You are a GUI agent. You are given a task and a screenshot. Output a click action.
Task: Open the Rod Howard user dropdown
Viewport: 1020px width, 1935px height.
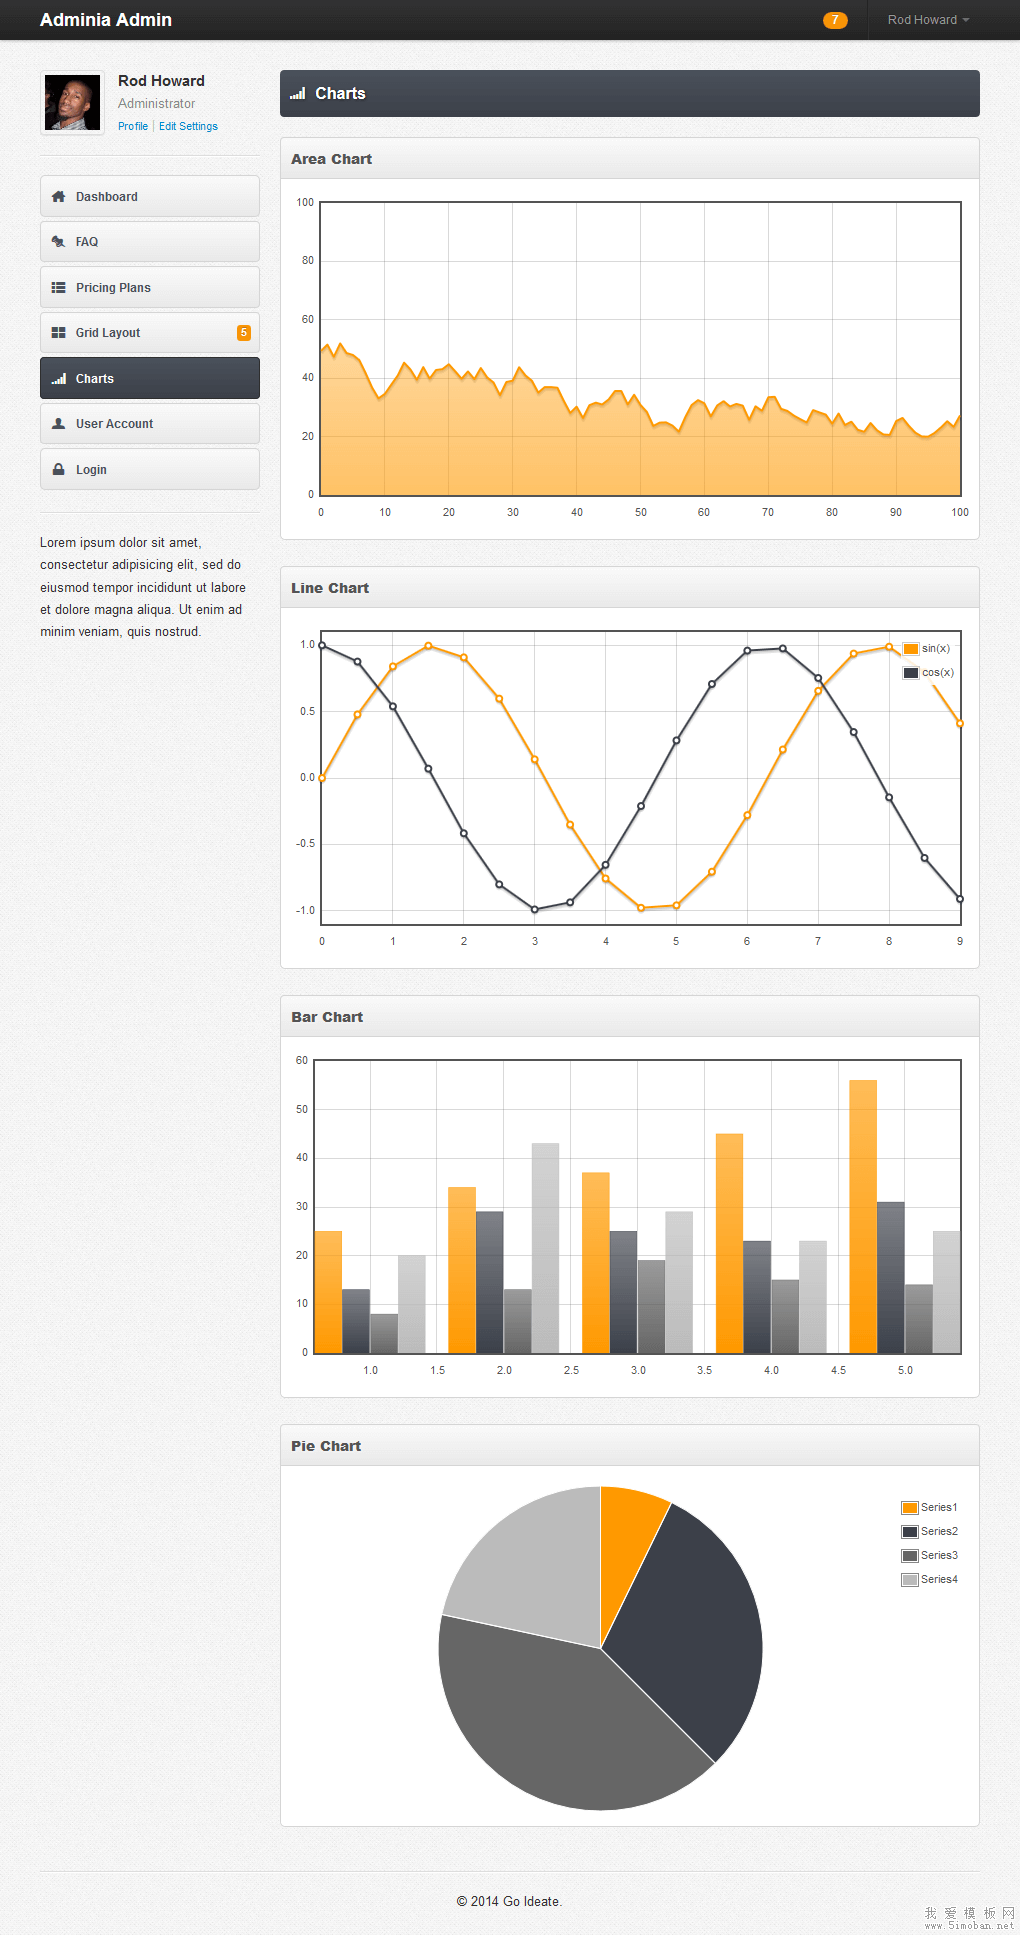coord(928,20)
